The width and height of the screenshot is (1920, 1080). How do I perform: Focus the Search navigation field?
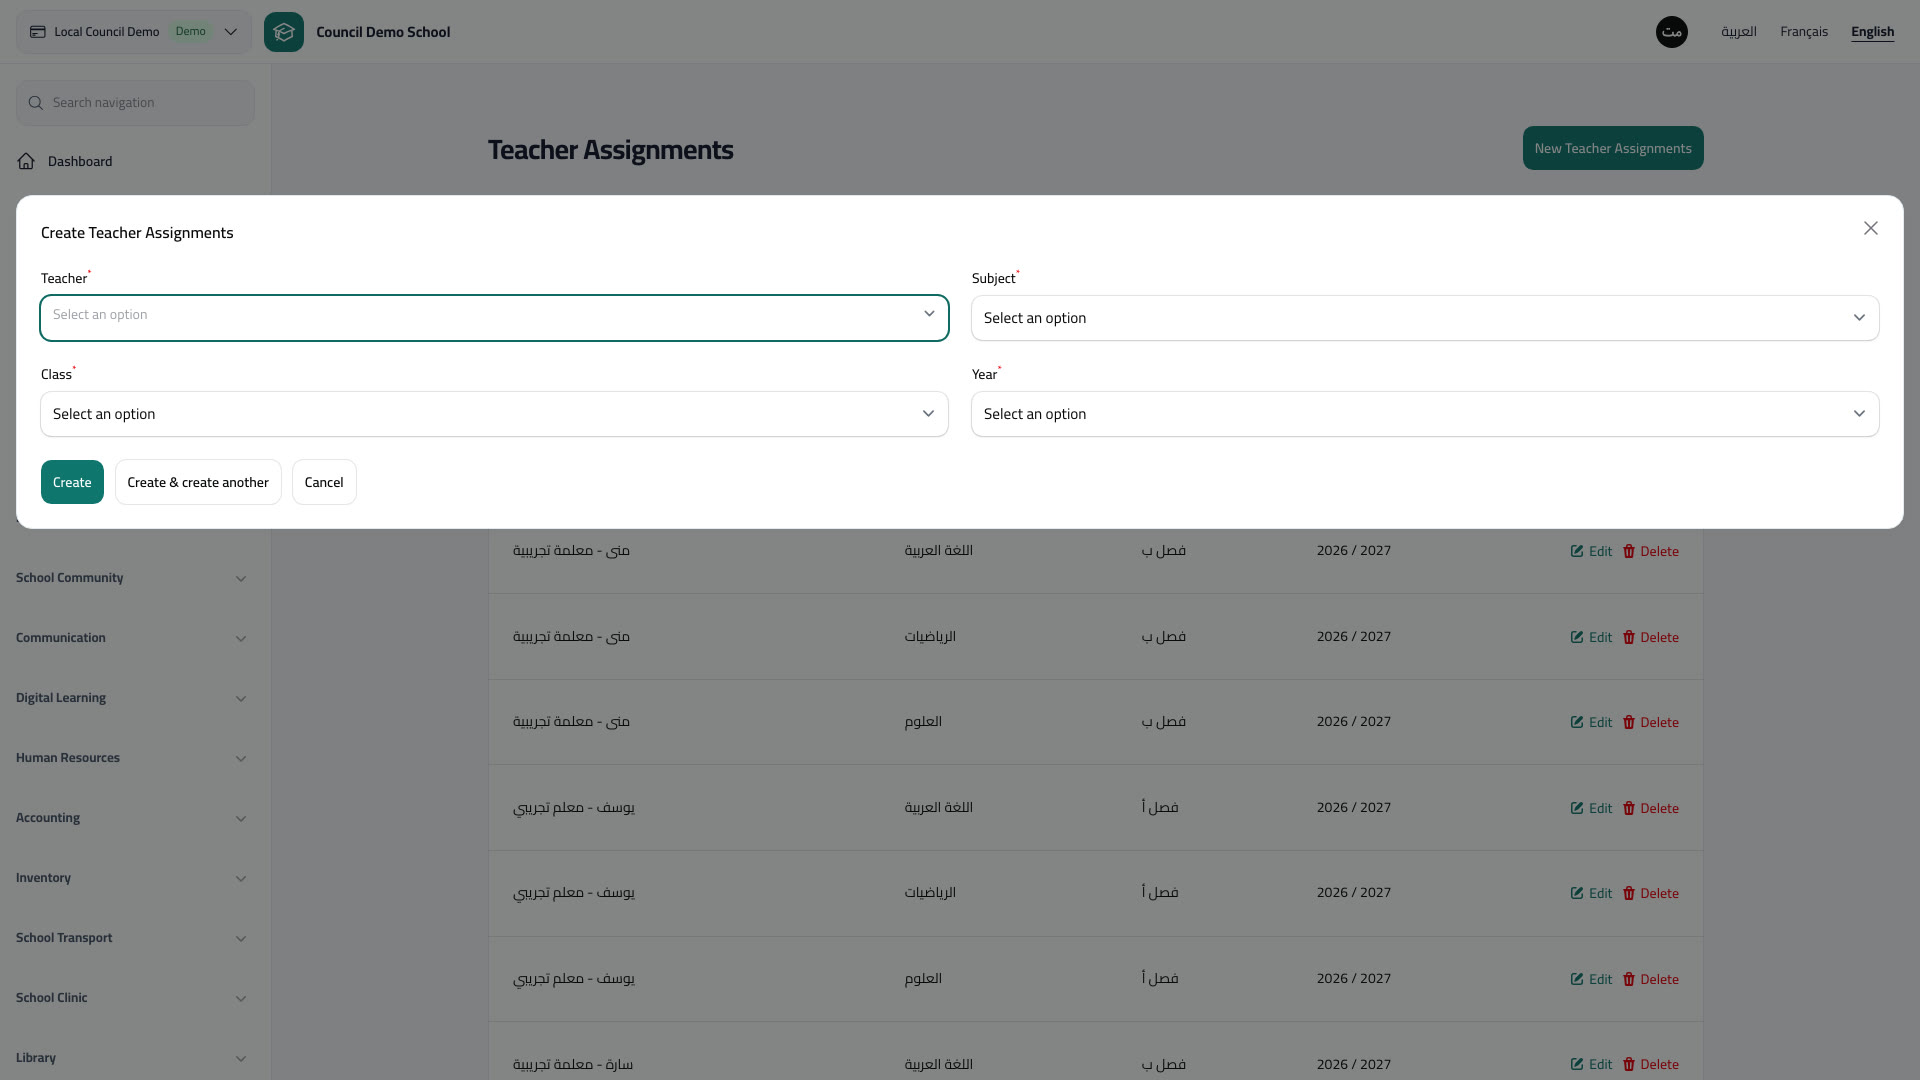click(x=135, y=103)
